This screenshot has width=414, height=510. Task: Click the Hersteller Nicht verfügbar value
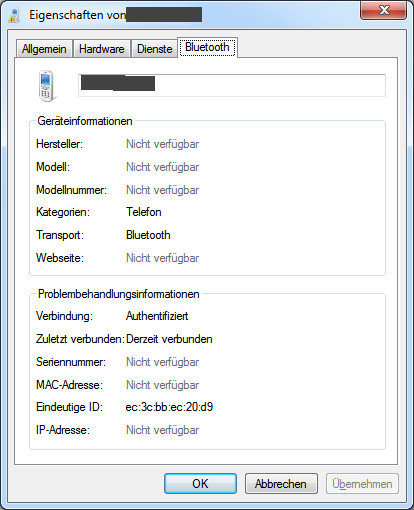(x=163, y=144)
